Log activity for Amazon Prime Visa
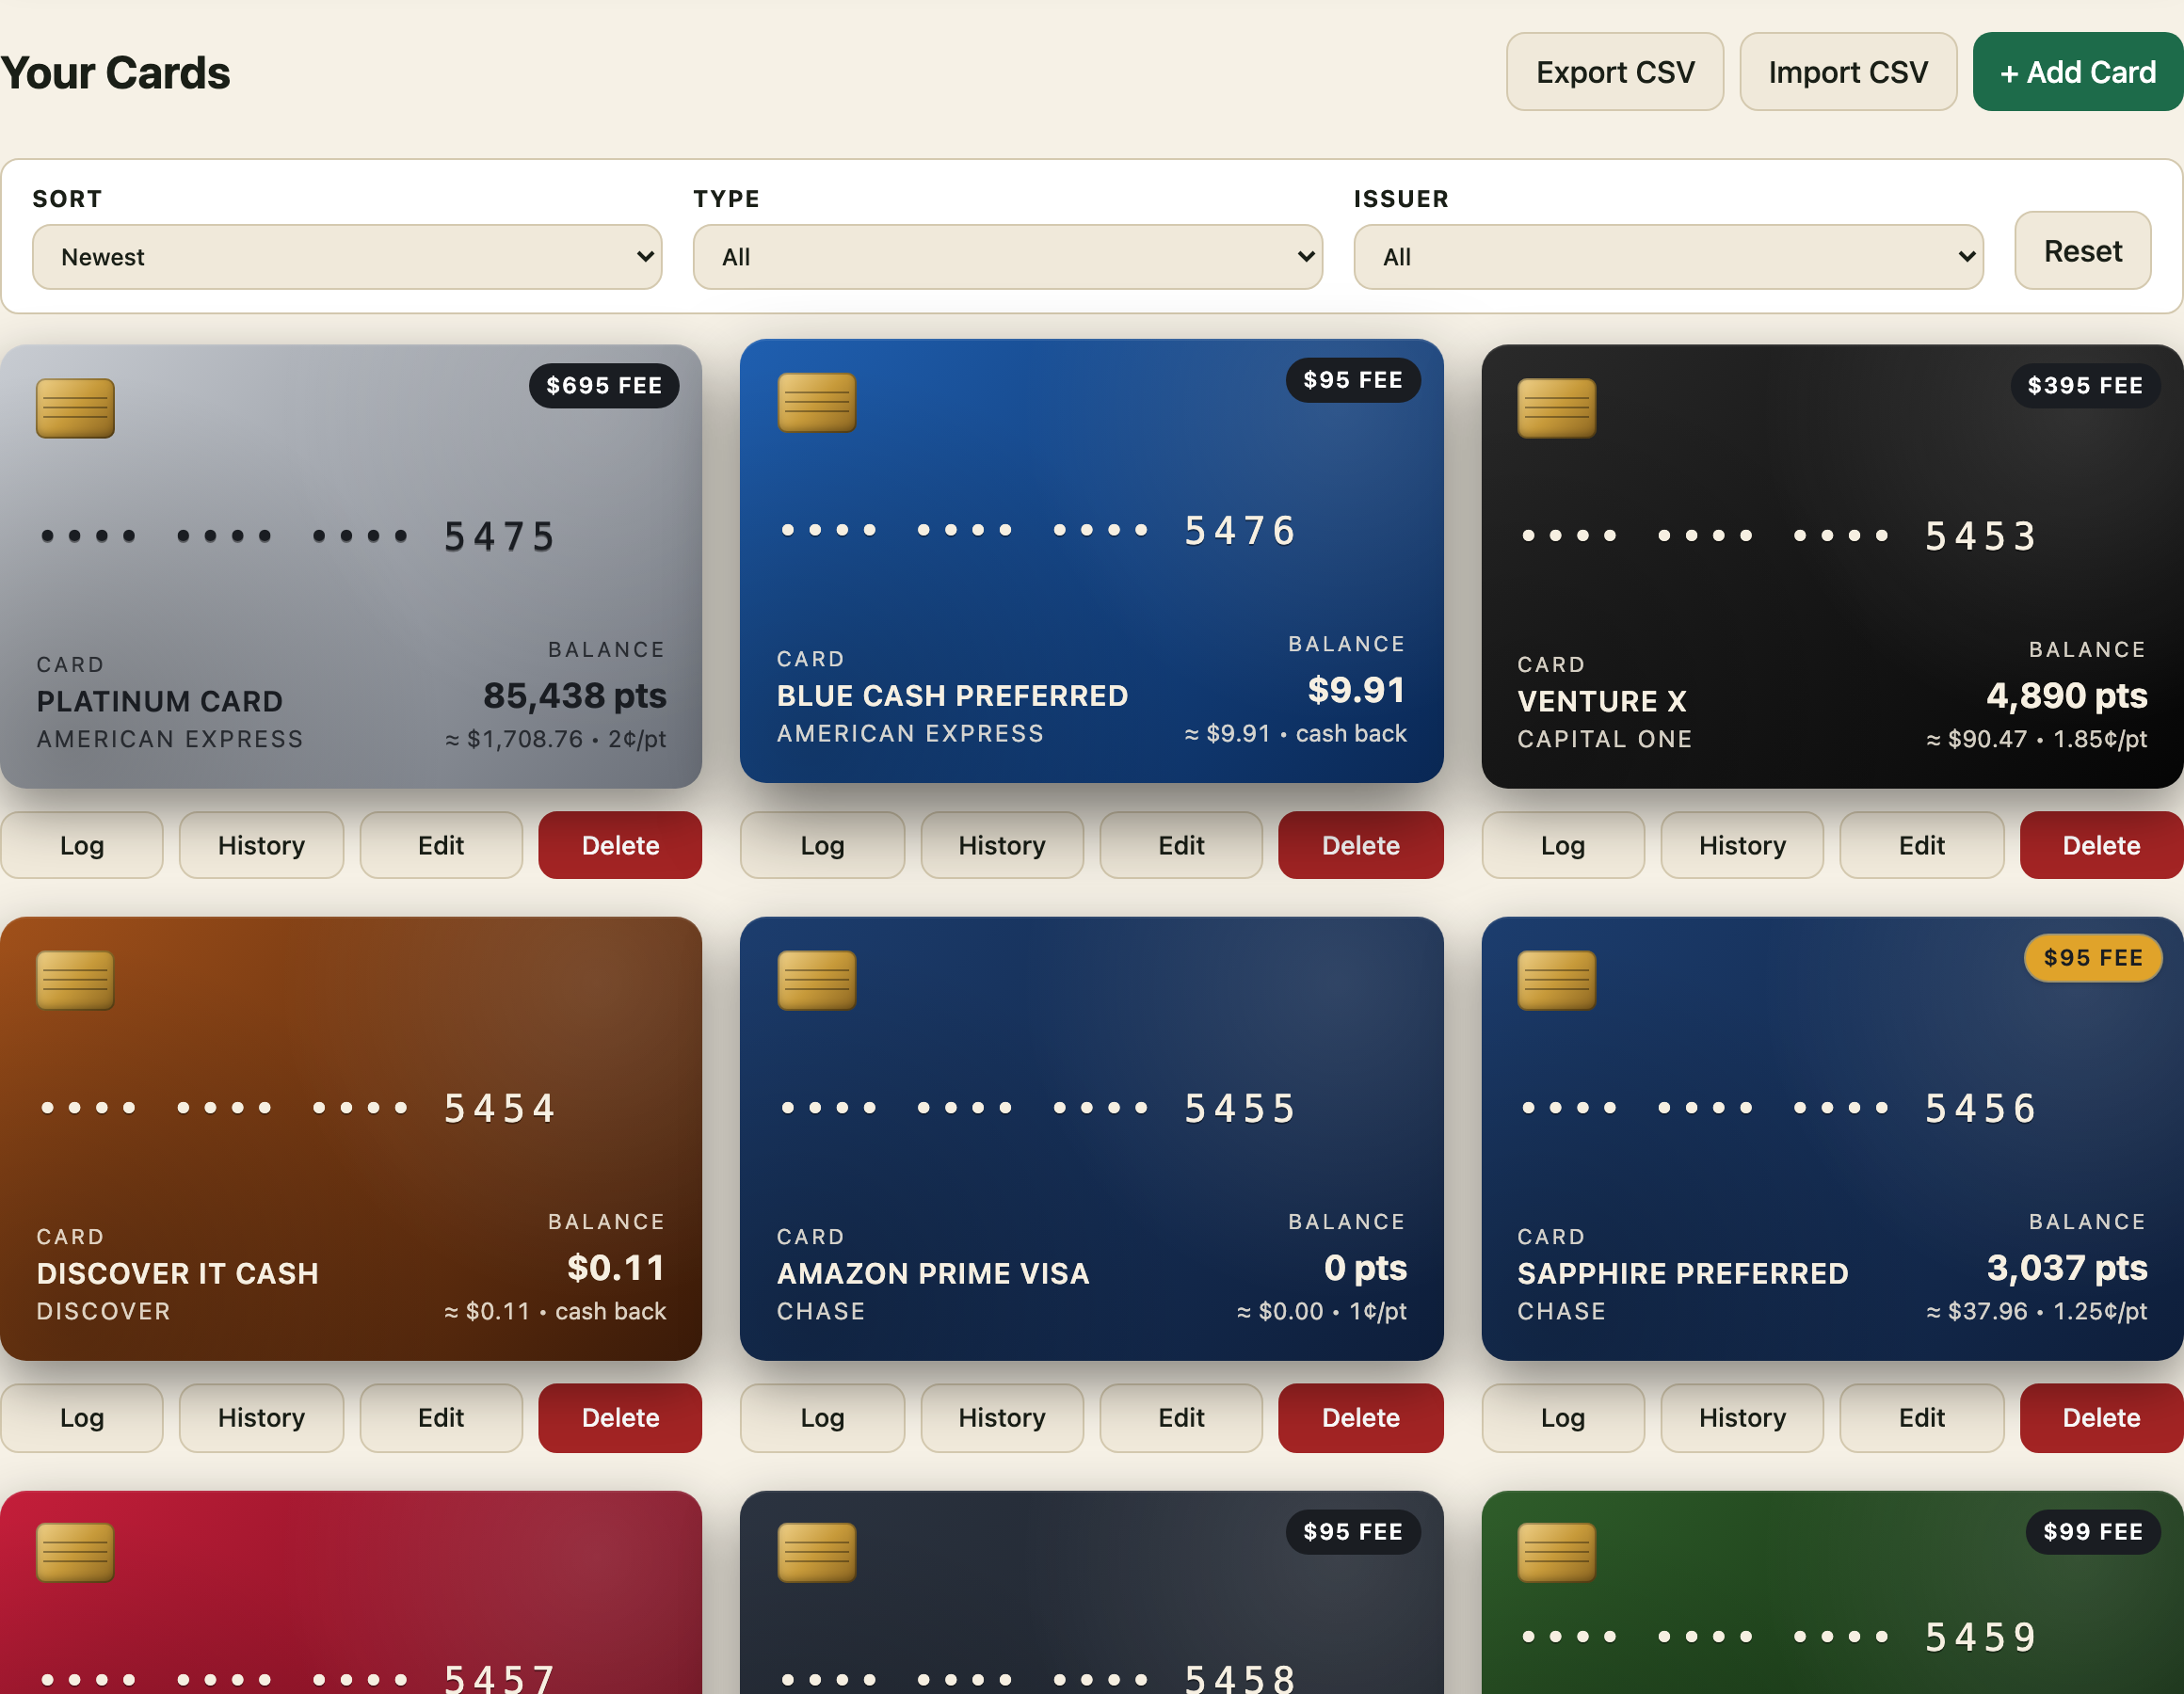Screen dimensions: 2184x1694 click(x=822, y=1417)
